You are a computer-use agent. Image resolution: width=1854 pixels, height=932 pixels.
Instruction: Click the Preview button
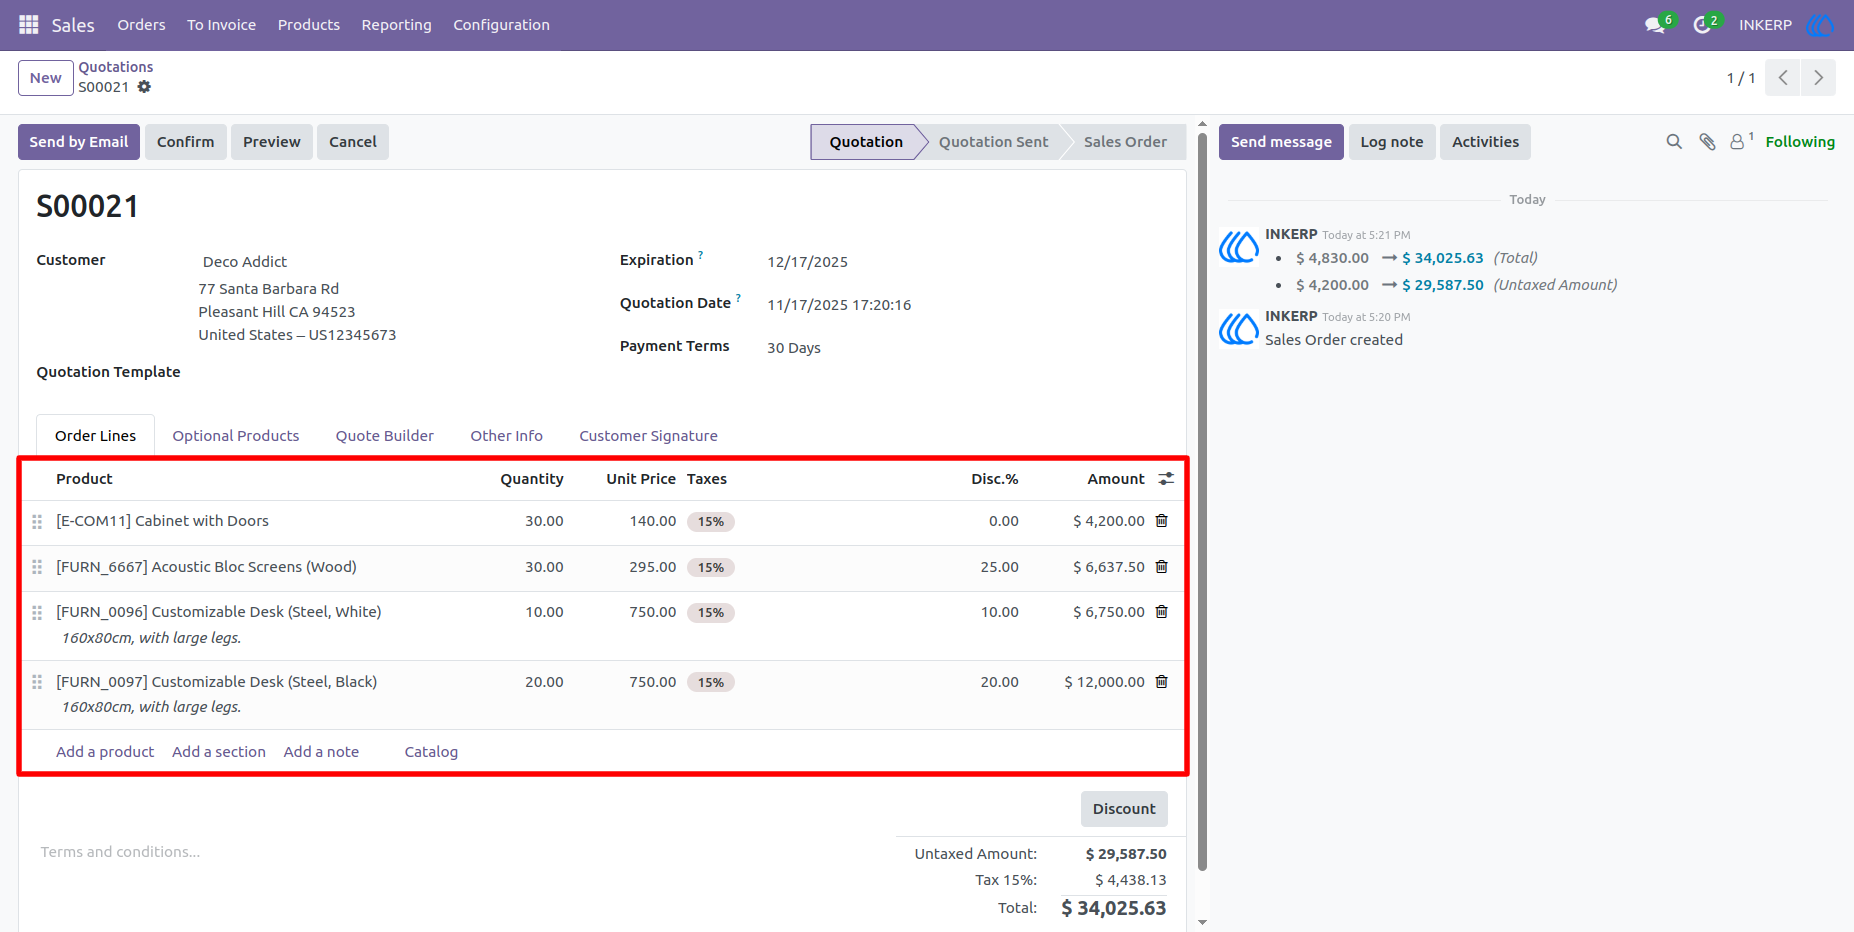(x=272, y=142)
